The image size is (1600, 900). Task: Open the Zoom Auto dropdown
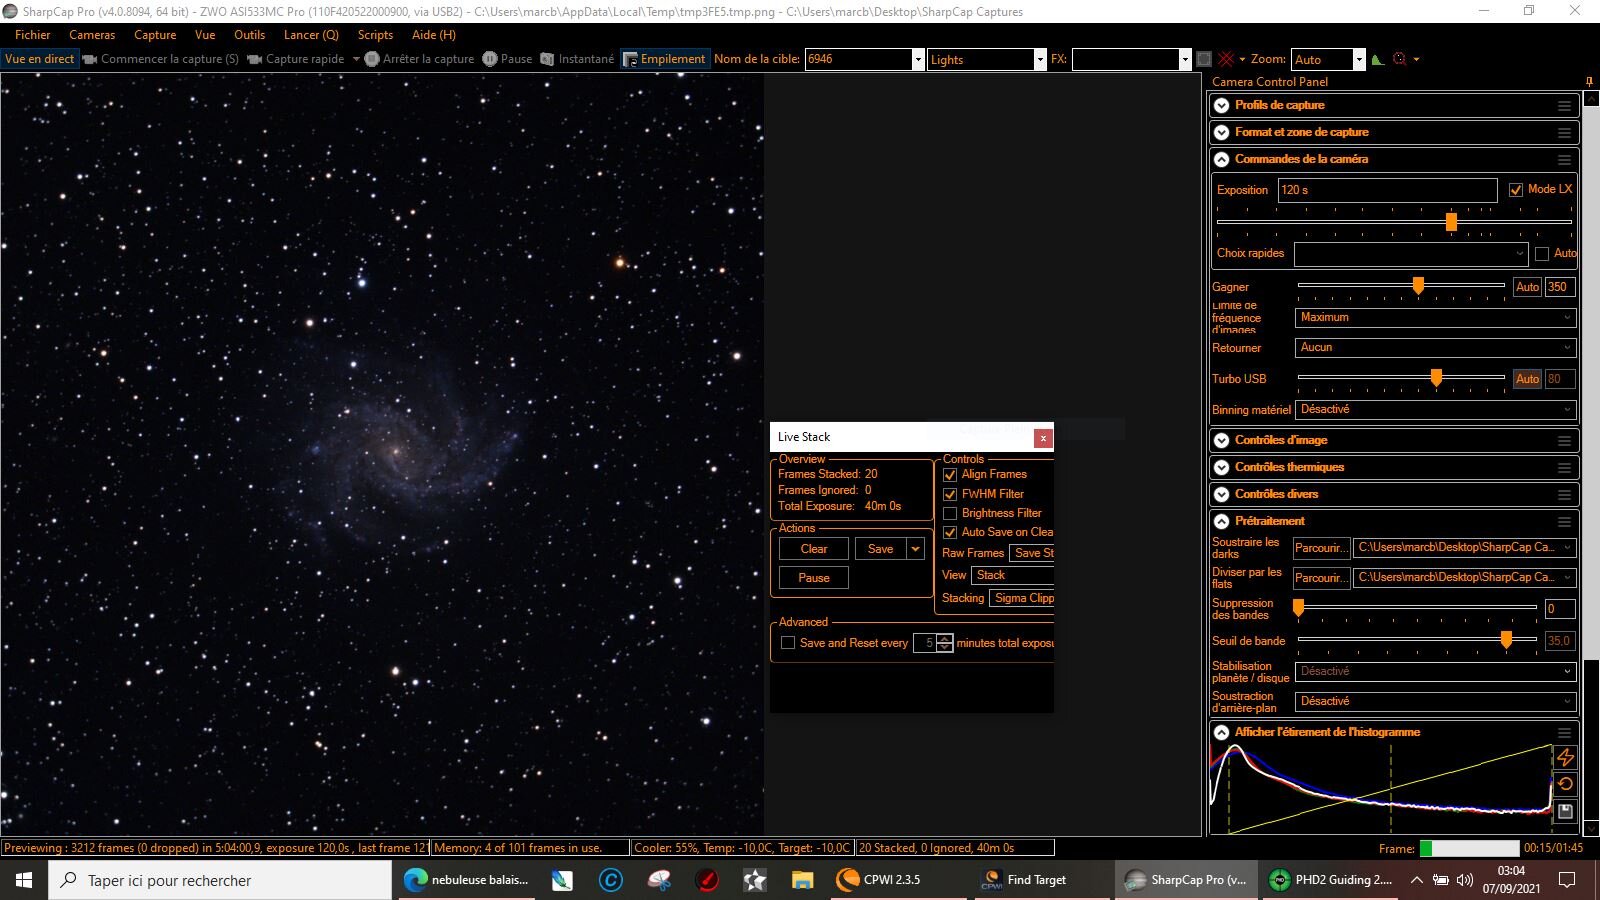[1358, 59]
